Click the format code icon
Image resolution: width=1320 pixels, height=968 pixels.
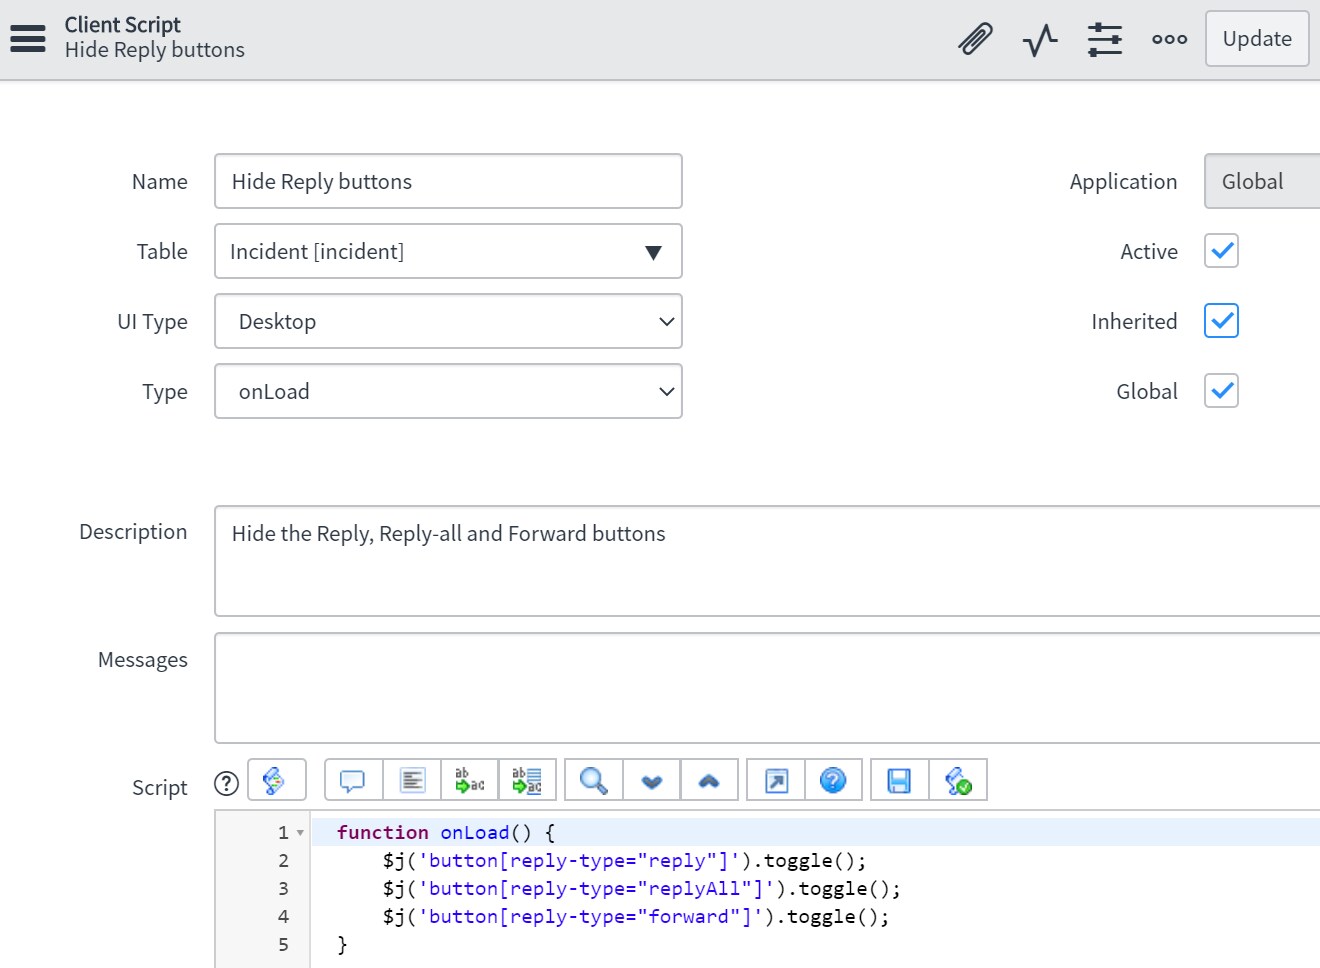(412, 780)
